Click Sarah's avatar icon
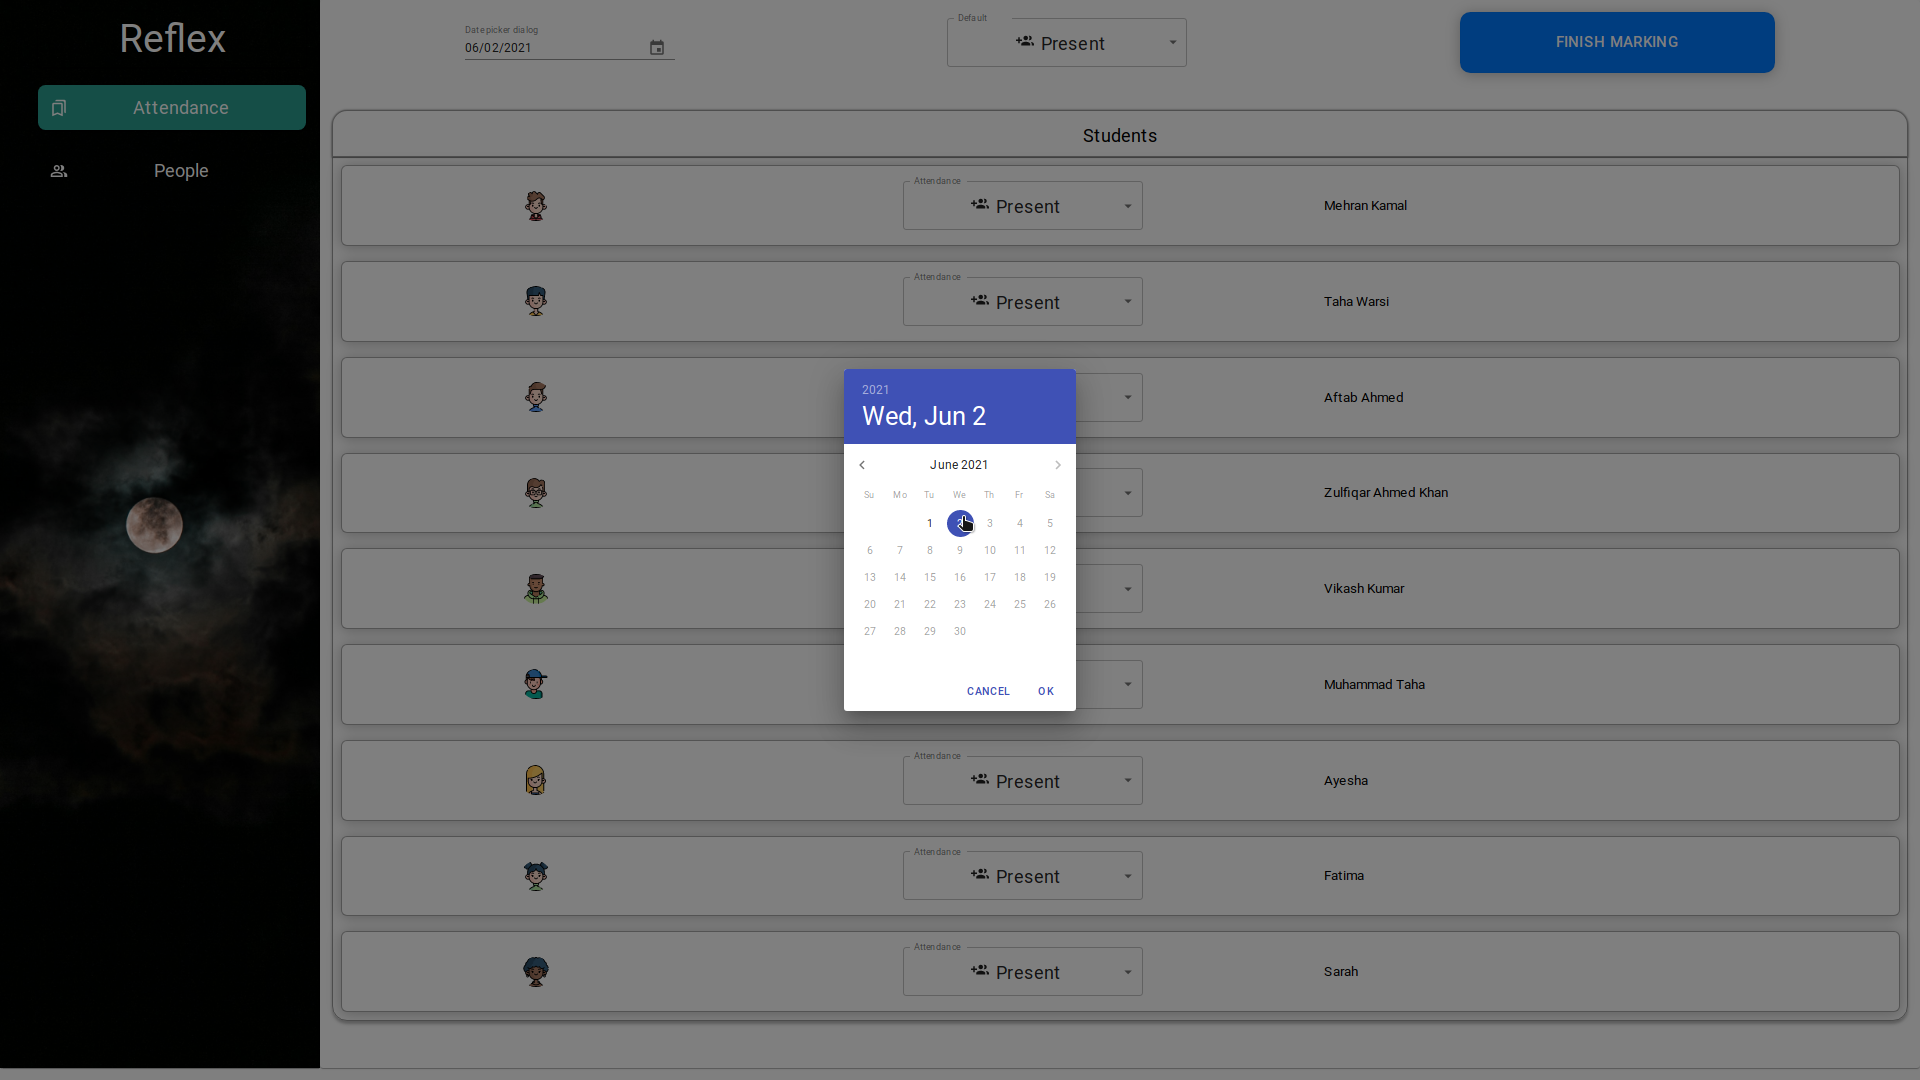This screenshot has height=1080, width=1920. click(x=536, y=971)
